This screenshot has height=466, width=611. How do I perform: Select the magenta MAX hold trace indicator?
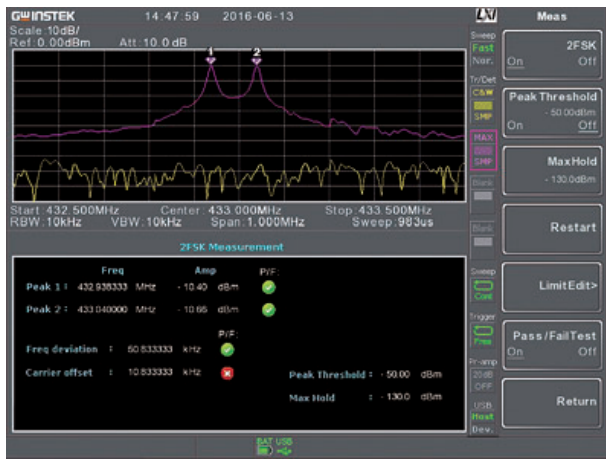483,150
